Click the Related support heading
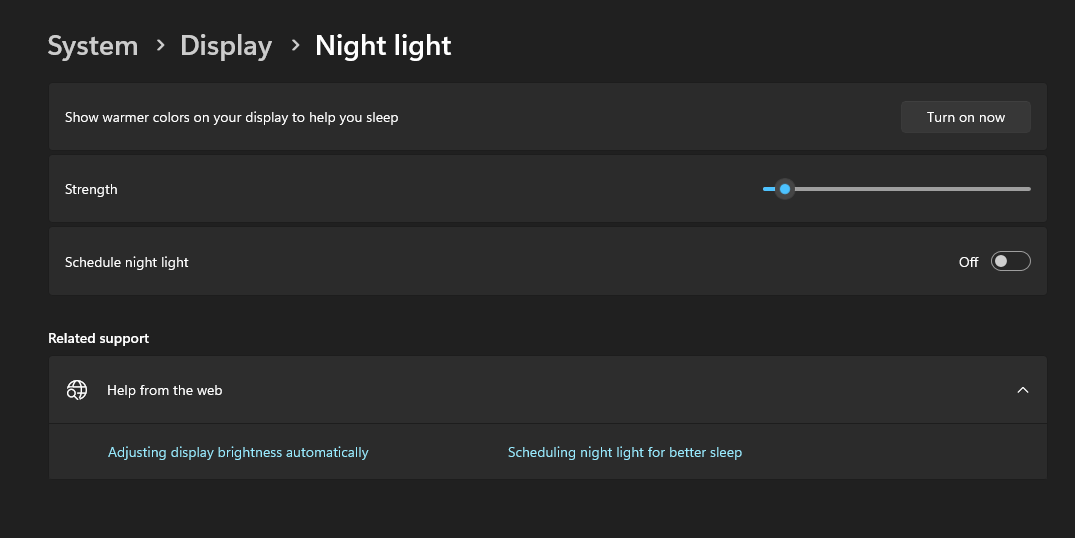This screenshot has width=1075, height=538. pos(99,338)
